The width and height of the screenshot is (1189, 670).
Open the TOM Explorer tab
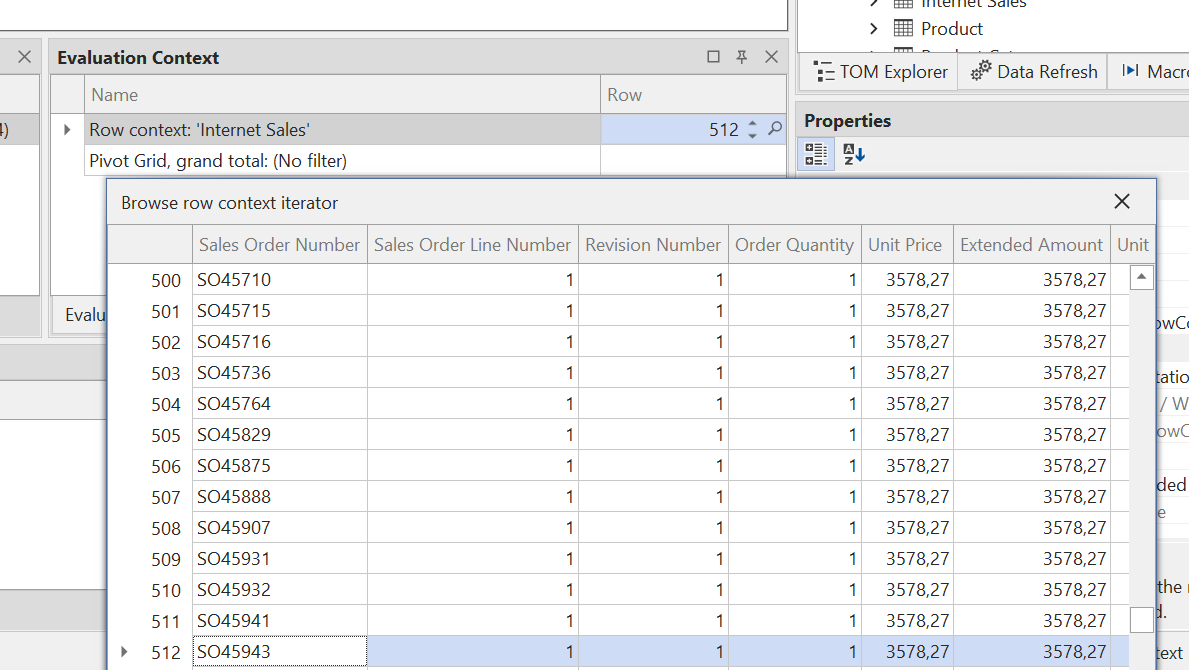pos(880,72)
